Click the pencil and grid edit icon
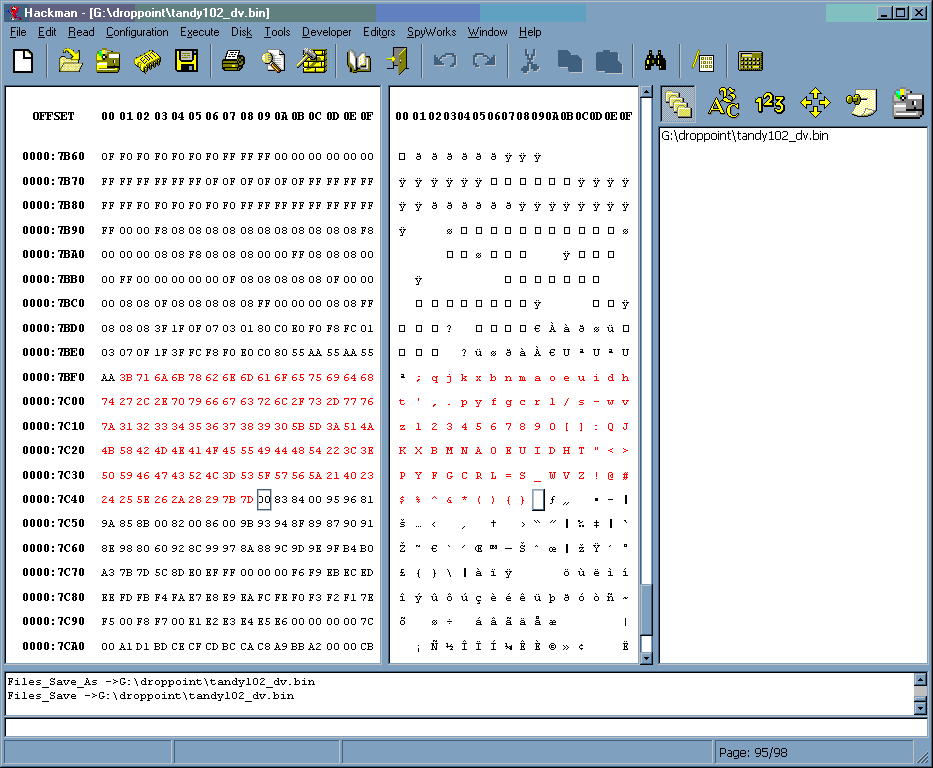Screen dimensions: 933x768 (x=703, y=61)
